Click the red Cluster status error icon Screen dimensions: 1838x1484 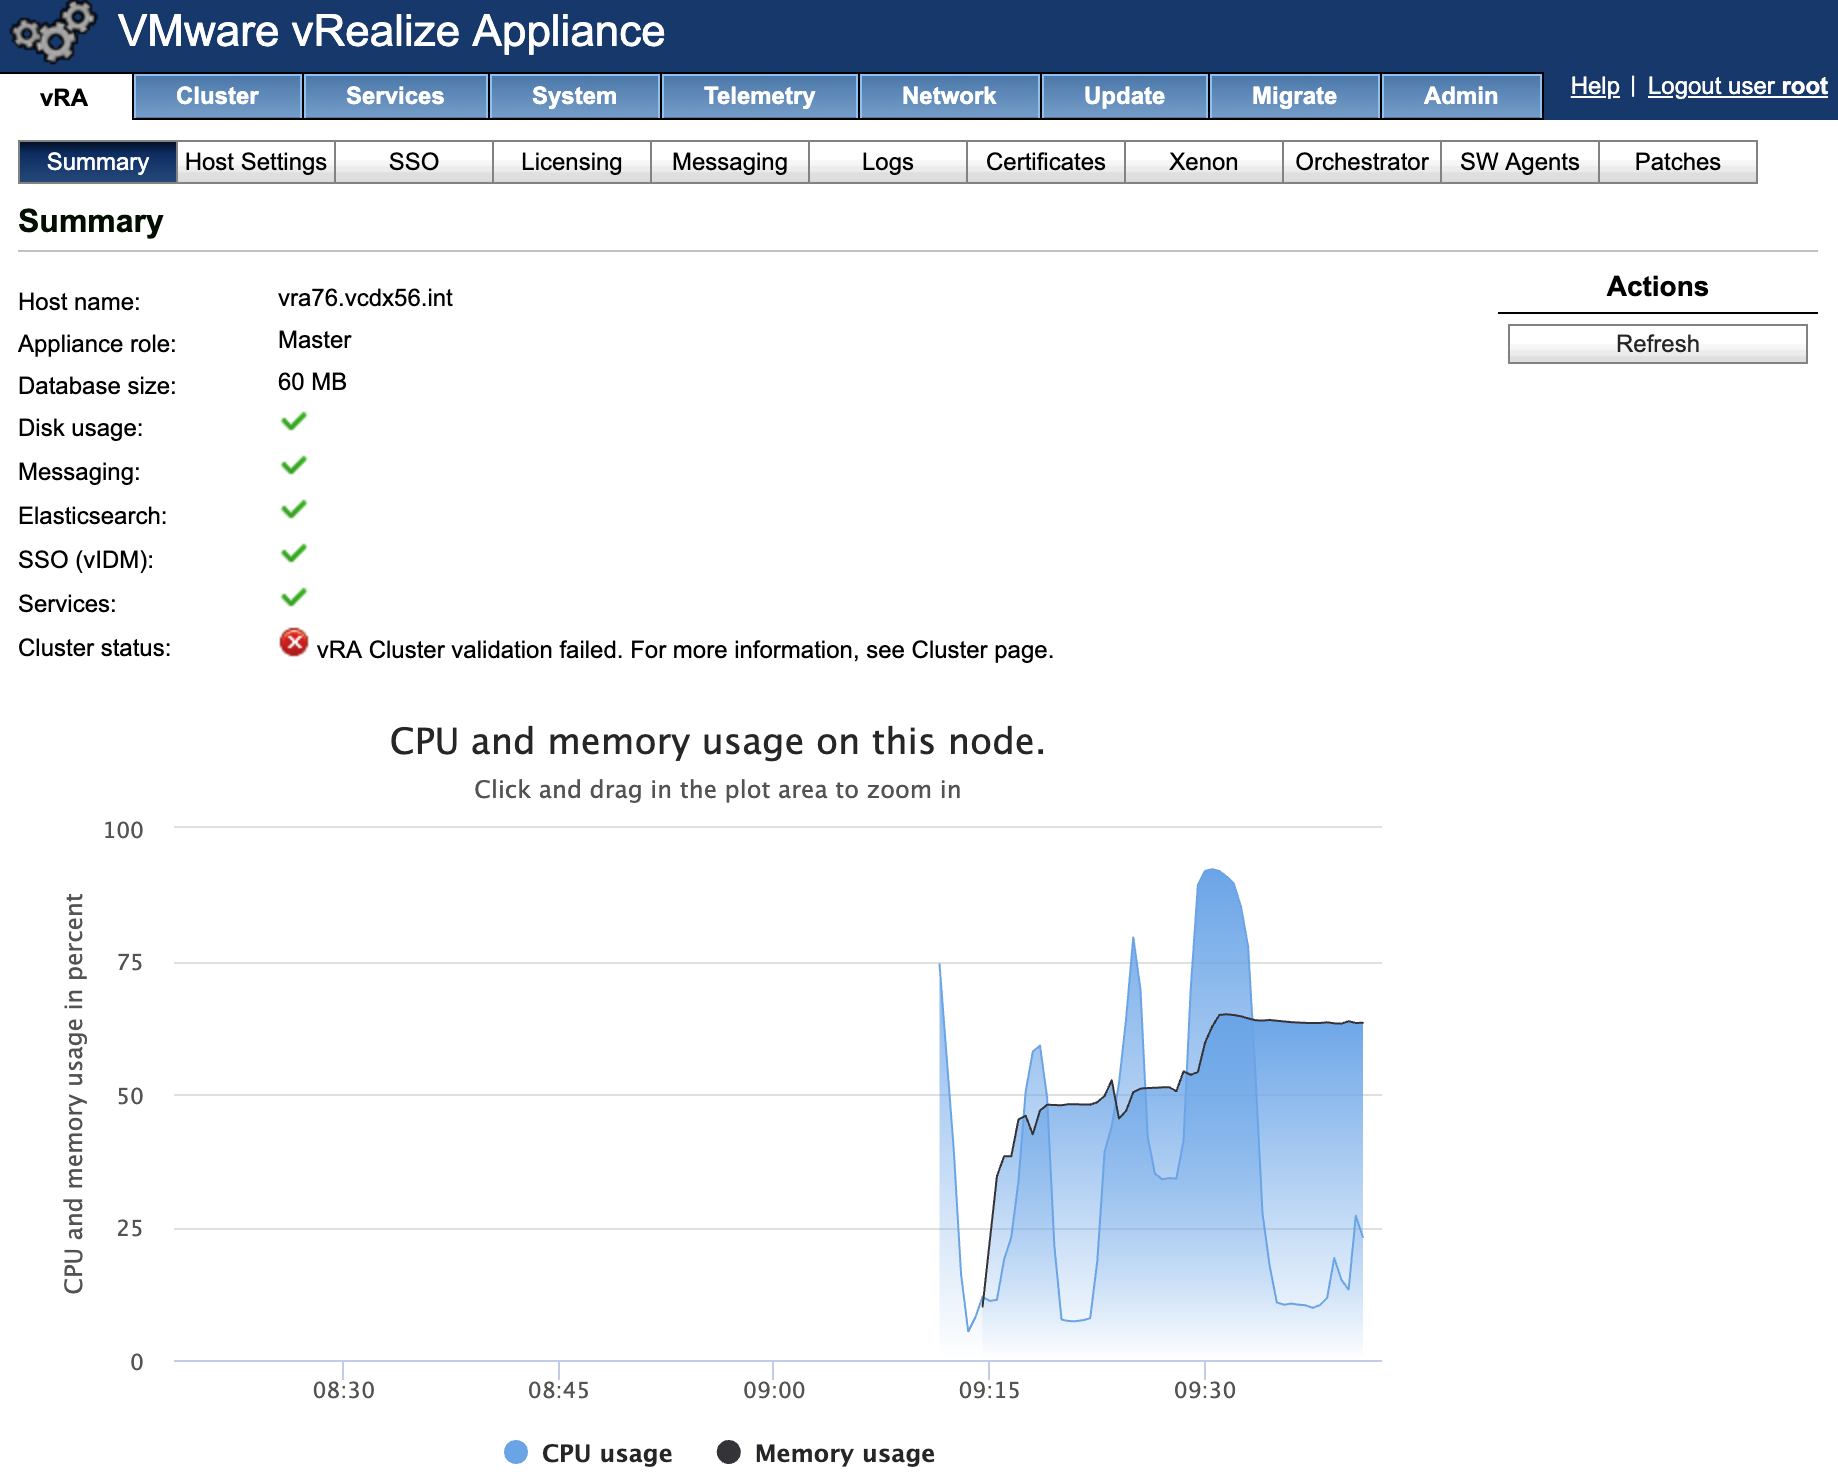click(293, 642)
